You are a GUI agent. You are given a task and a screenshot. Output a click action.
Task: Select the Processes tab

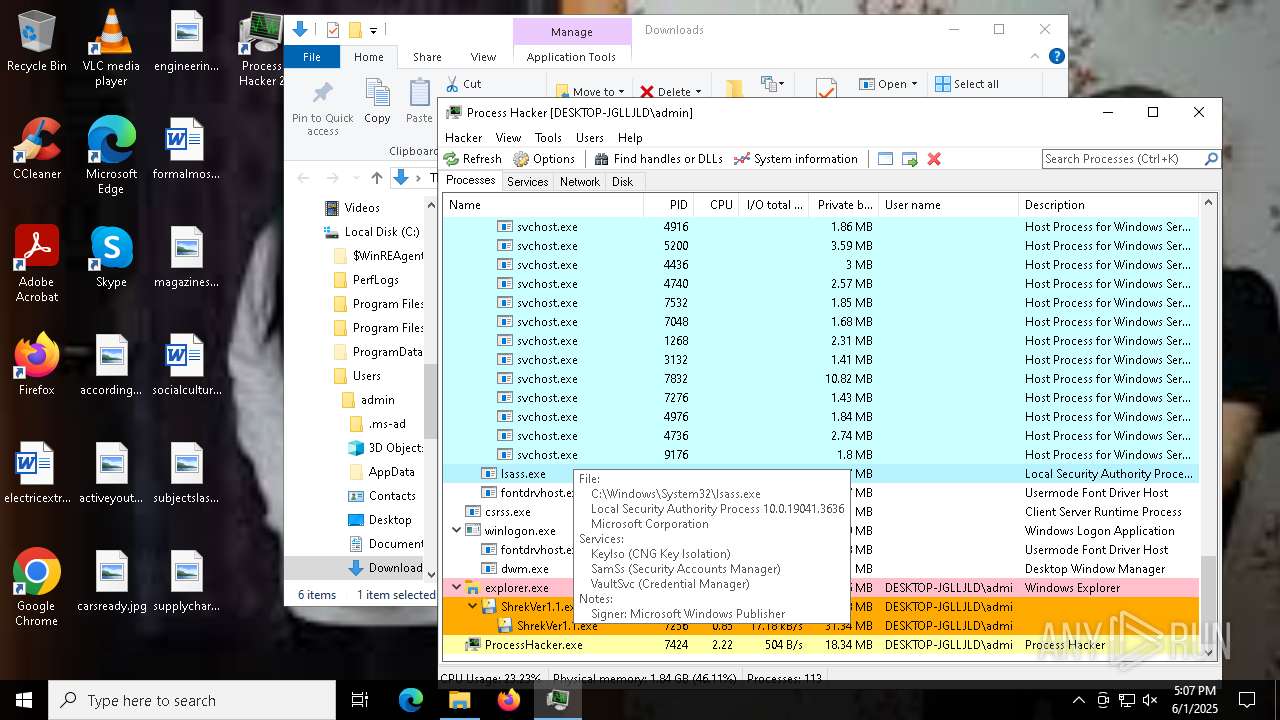tap(471, 181)
